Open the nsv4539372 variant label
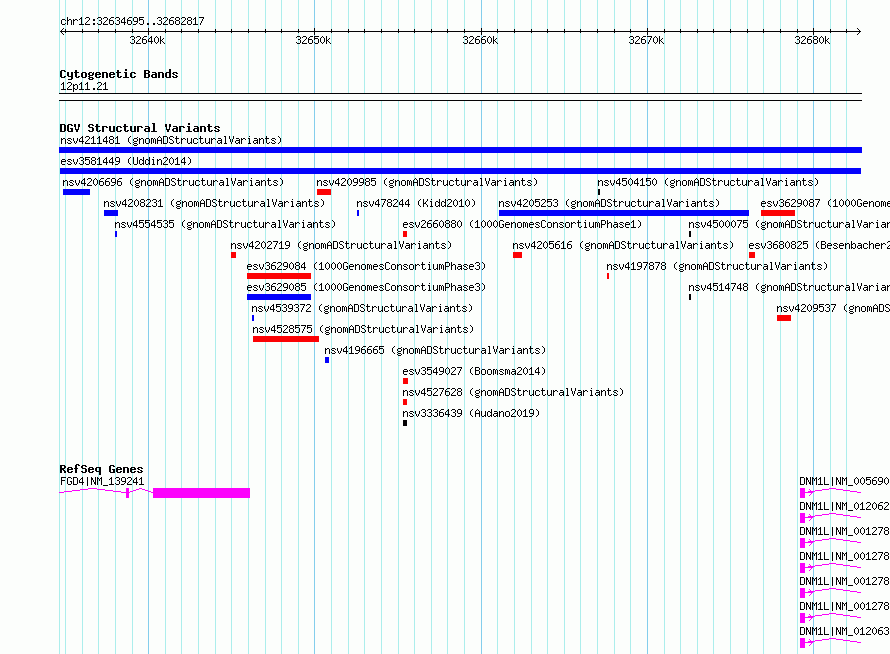The width and height of the screenshot is (890, 654). 362,308
